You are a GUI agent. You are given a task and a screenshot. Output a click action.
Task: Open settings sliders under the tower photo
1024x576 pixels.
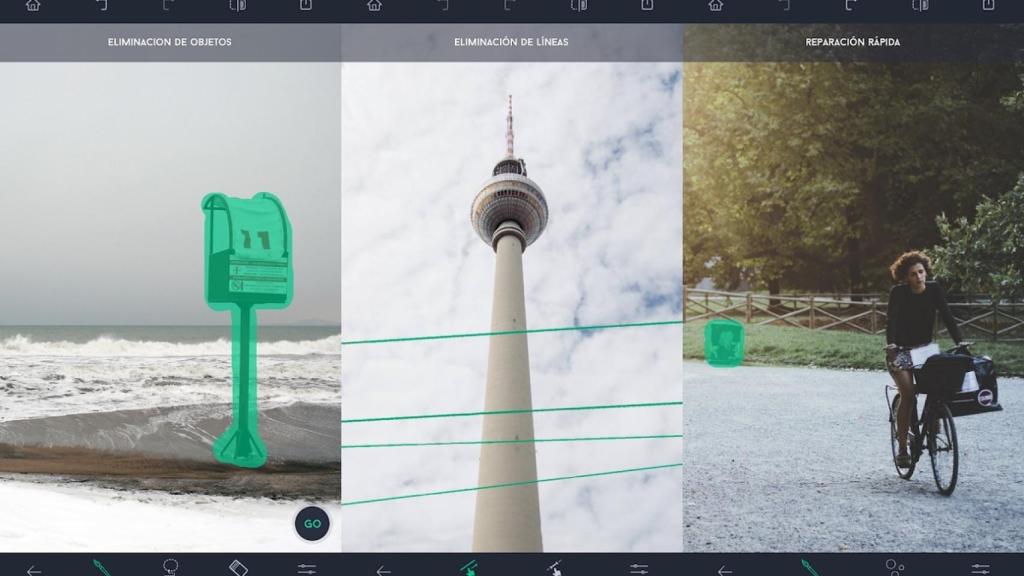(x=639, y=569)
